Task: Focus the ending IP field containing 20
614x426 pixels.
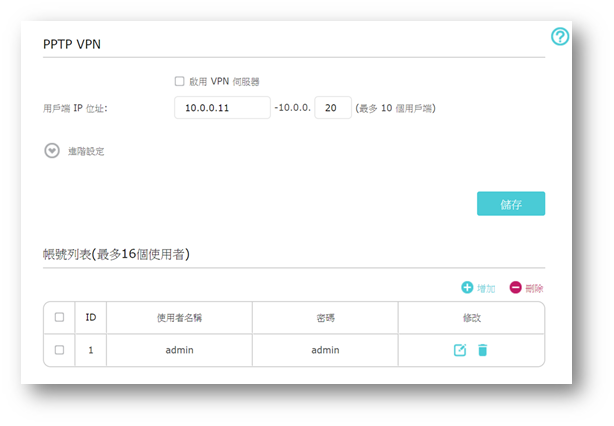Action: click(332, 108)
